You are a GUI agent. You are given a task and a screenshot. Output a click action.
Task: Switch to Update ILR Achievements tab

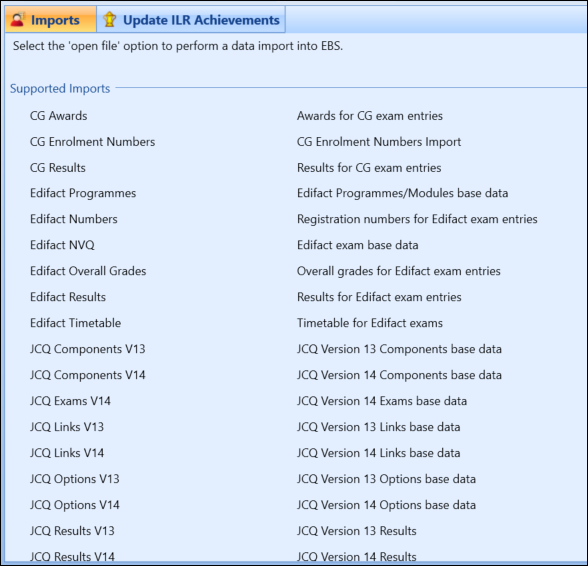click(x=191, y=20)
